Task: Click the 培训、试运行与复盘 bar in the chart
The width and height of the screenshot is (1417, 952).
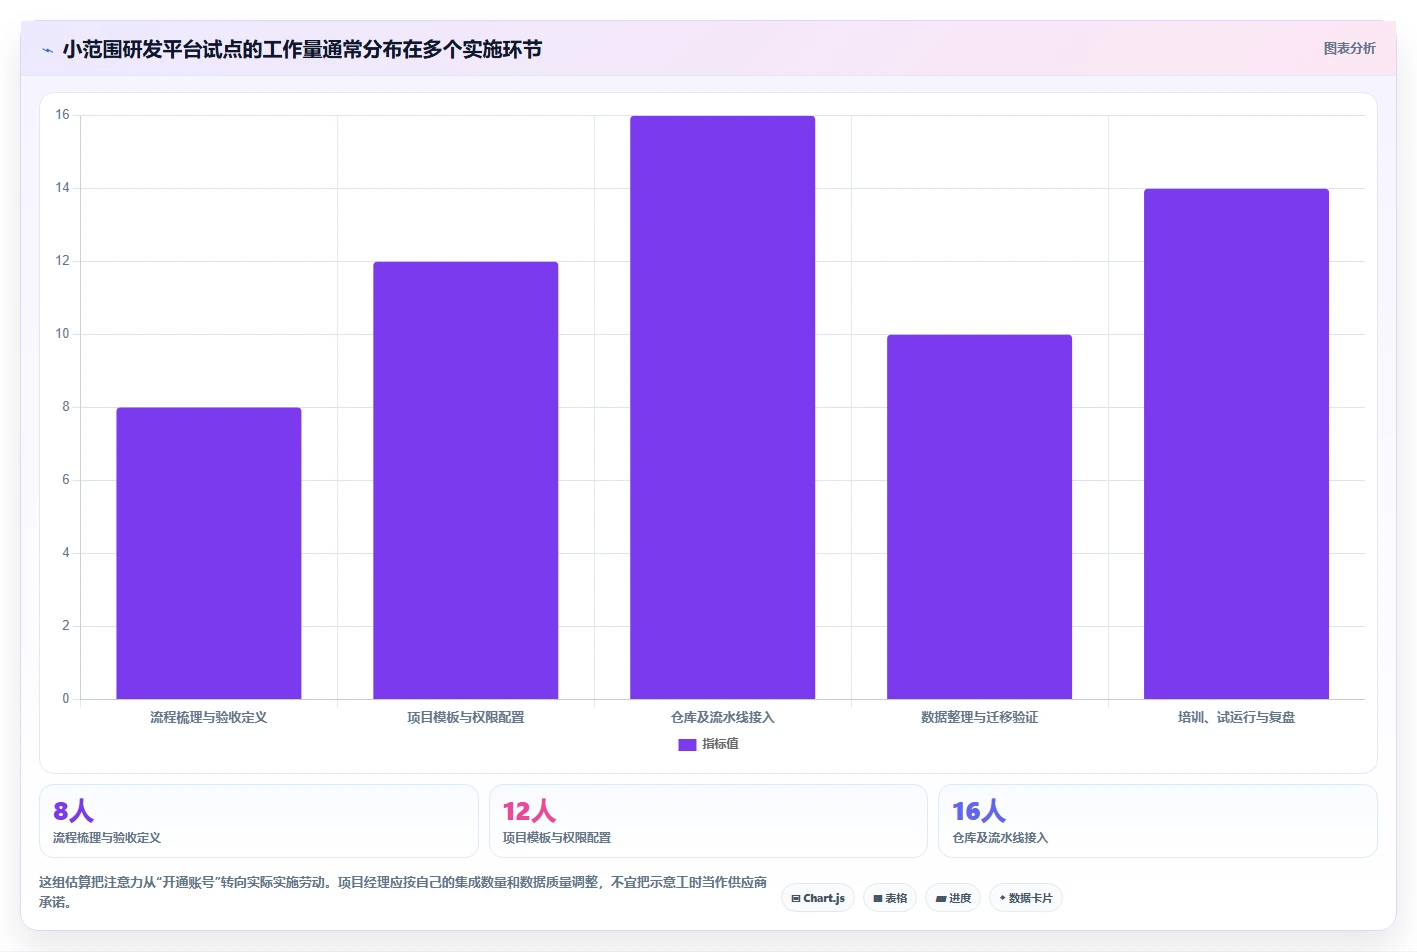Action: (x=1237, y=444)
